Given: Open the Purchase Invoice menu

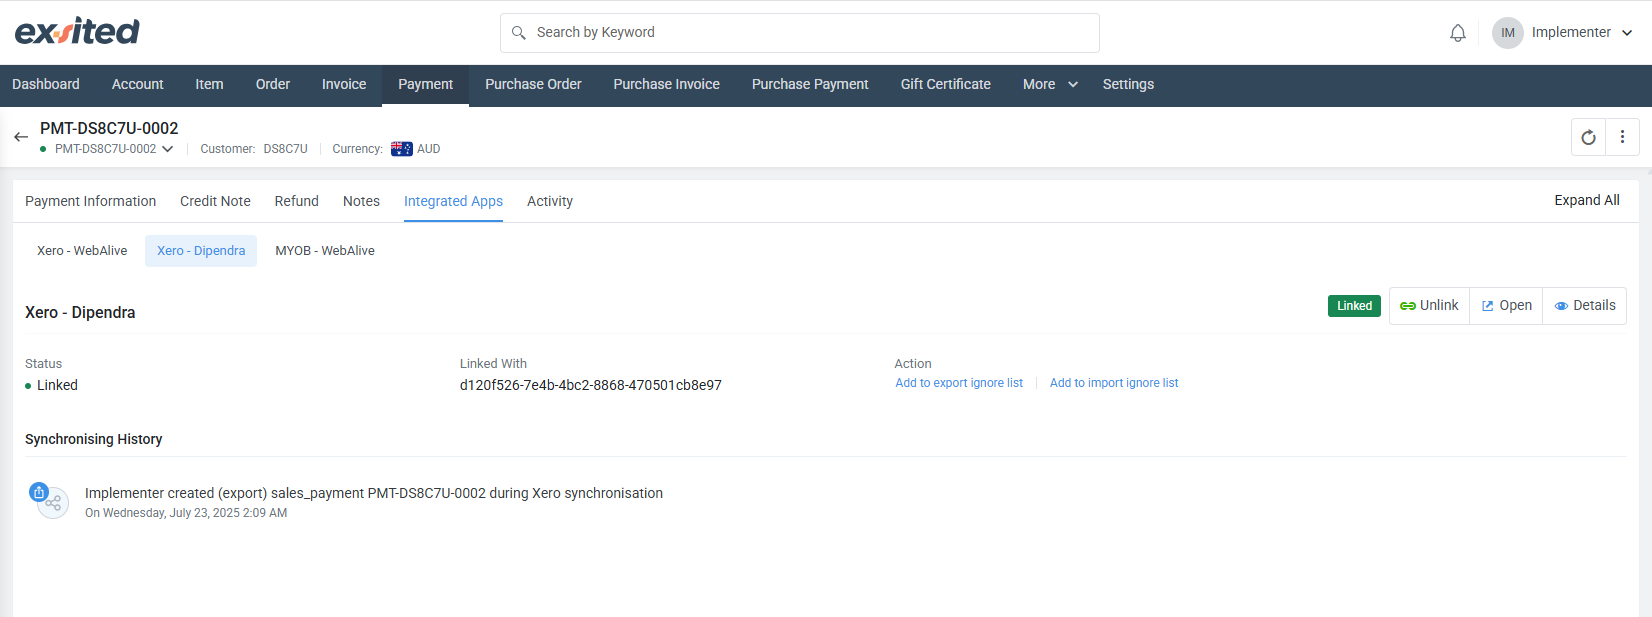Looking at the screenshot, I should point(667,85).
